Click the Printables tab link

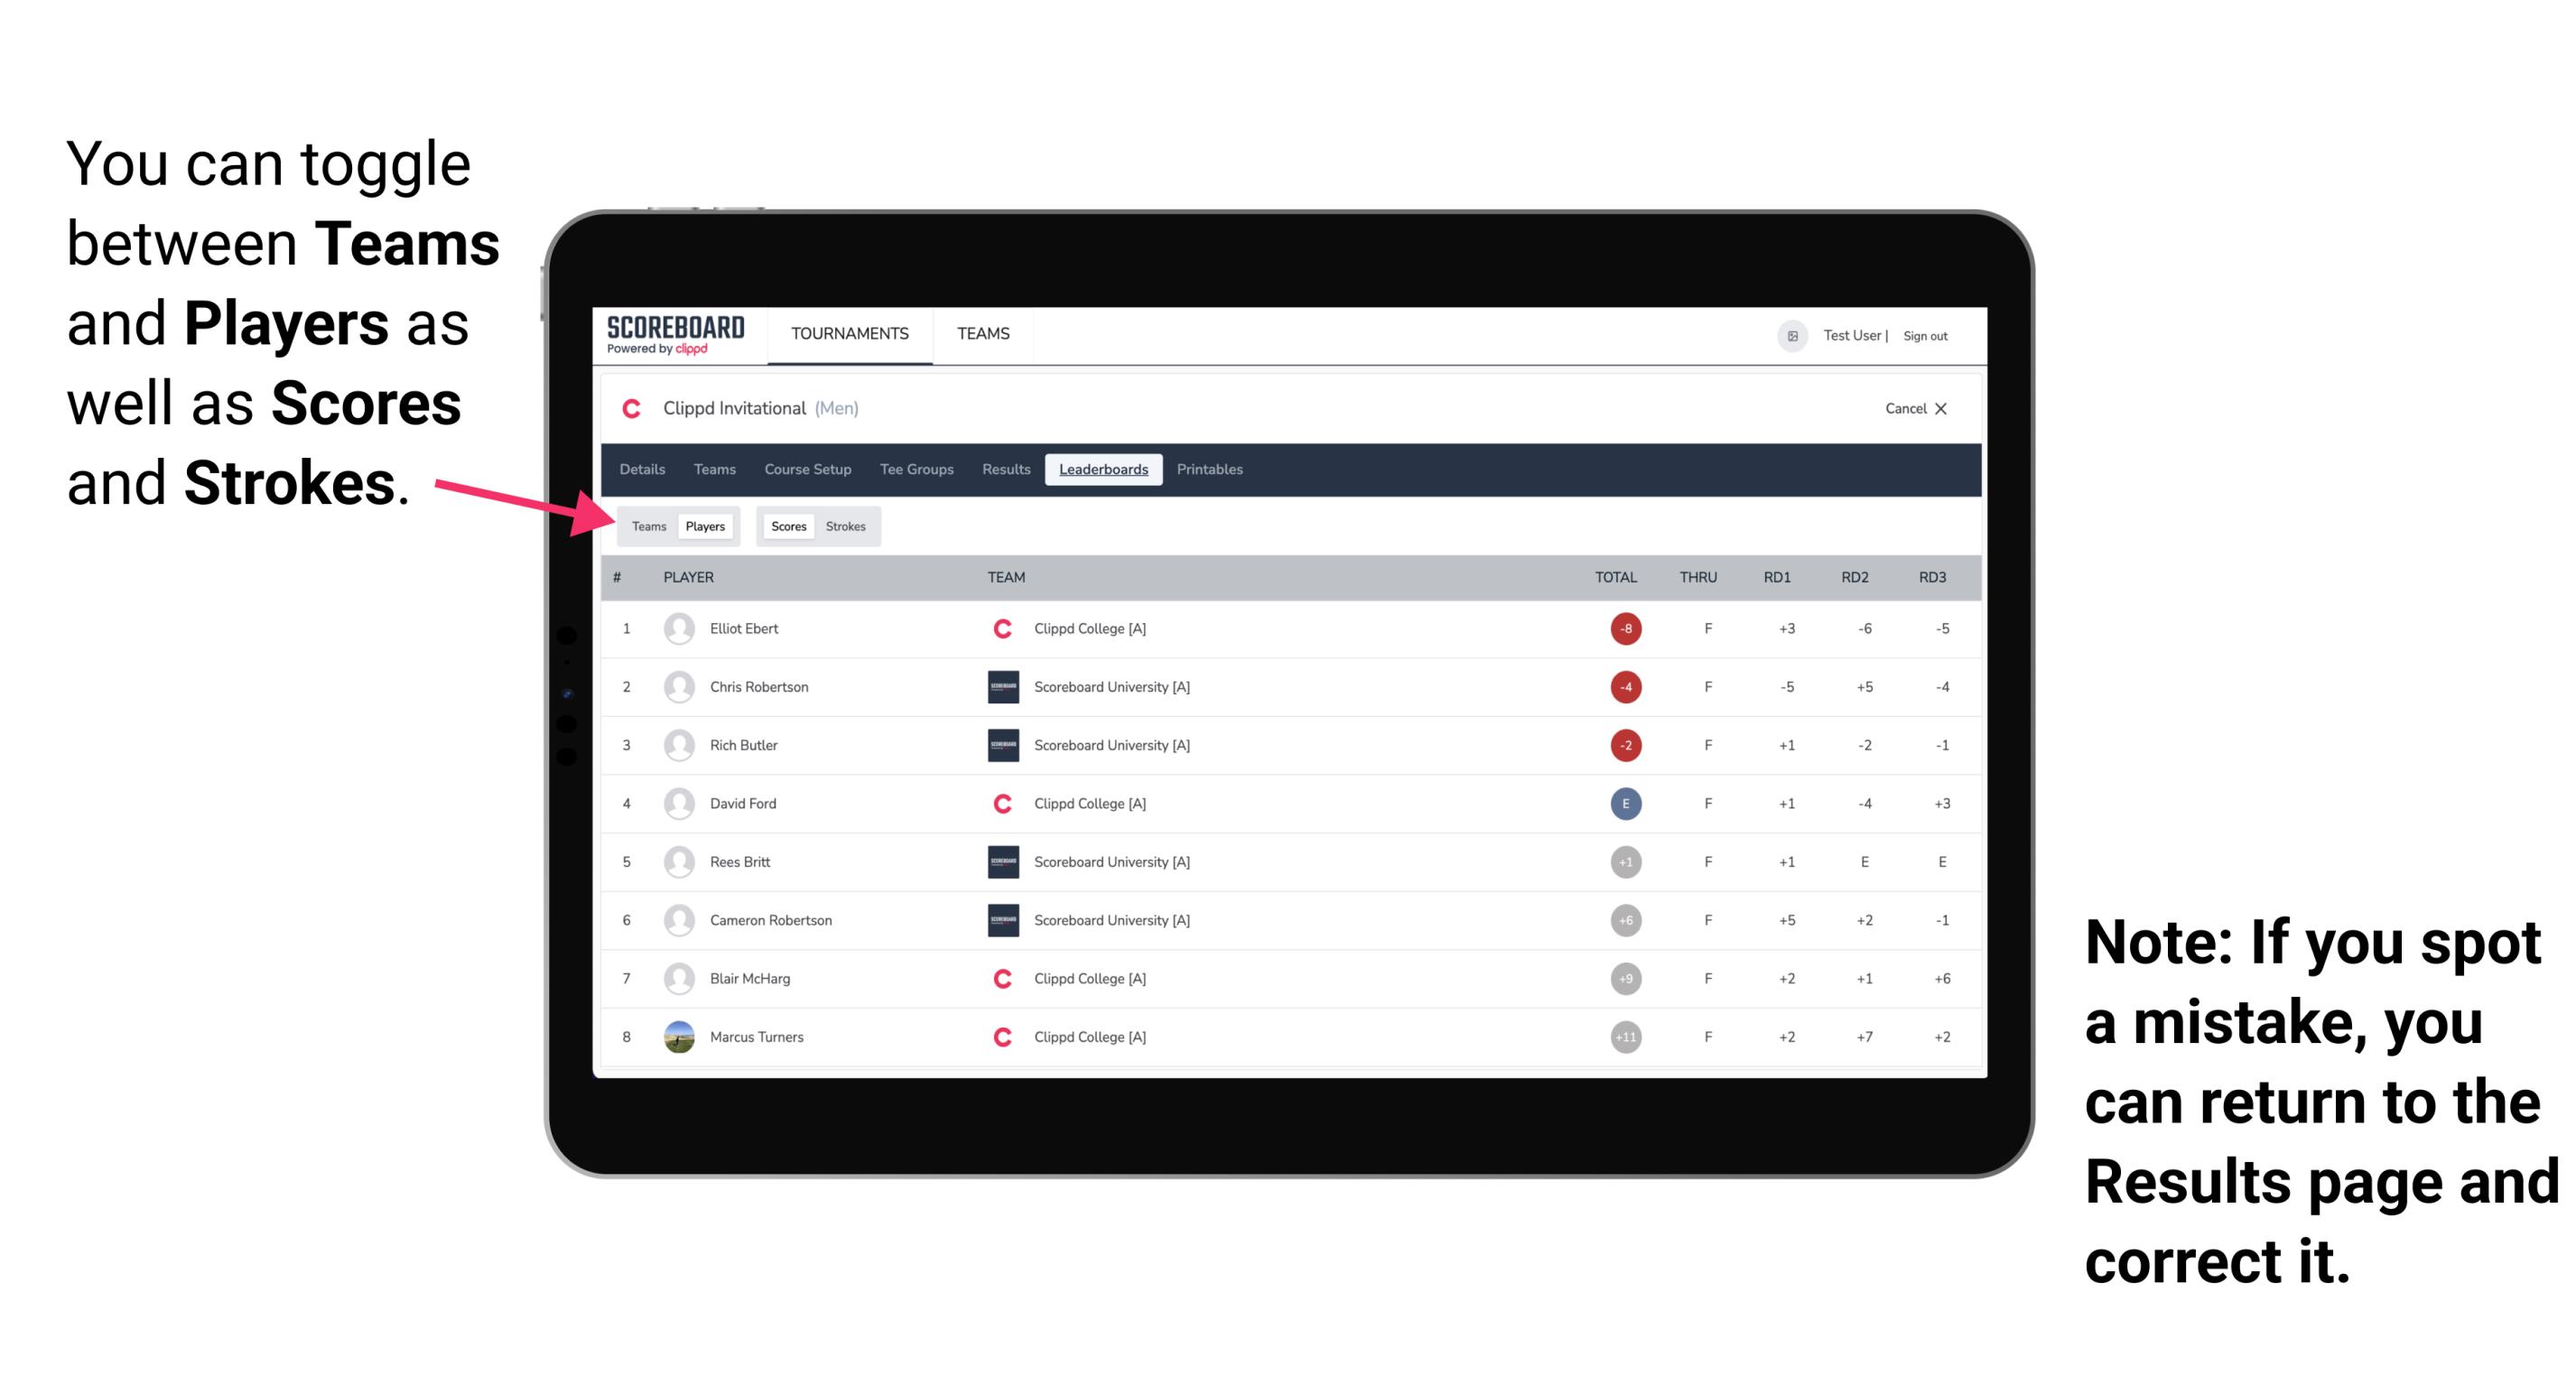pyautogui.click(x=1211, y=470)
